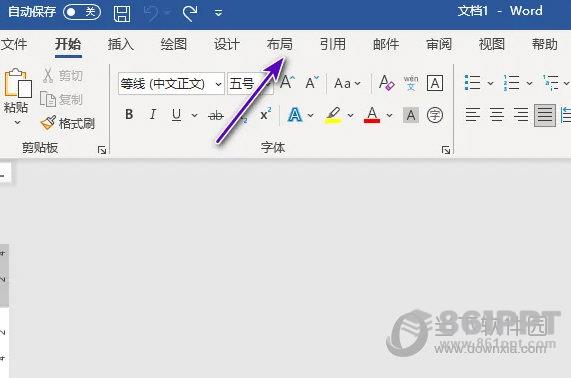Open the Font dialog launcher
The image size is (571, 378).
tap(446, 150)
